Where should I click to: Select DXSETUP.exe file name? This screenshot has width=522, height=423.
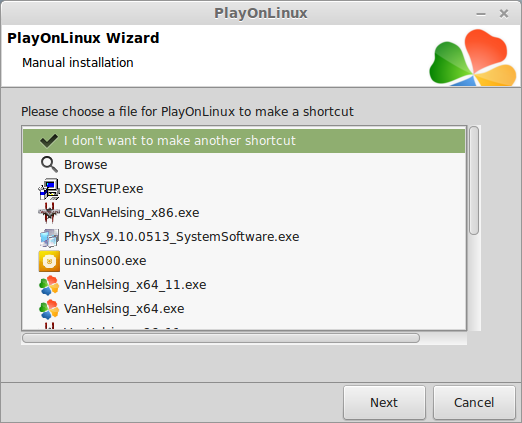pyautogui.click(x=104, y=189)
